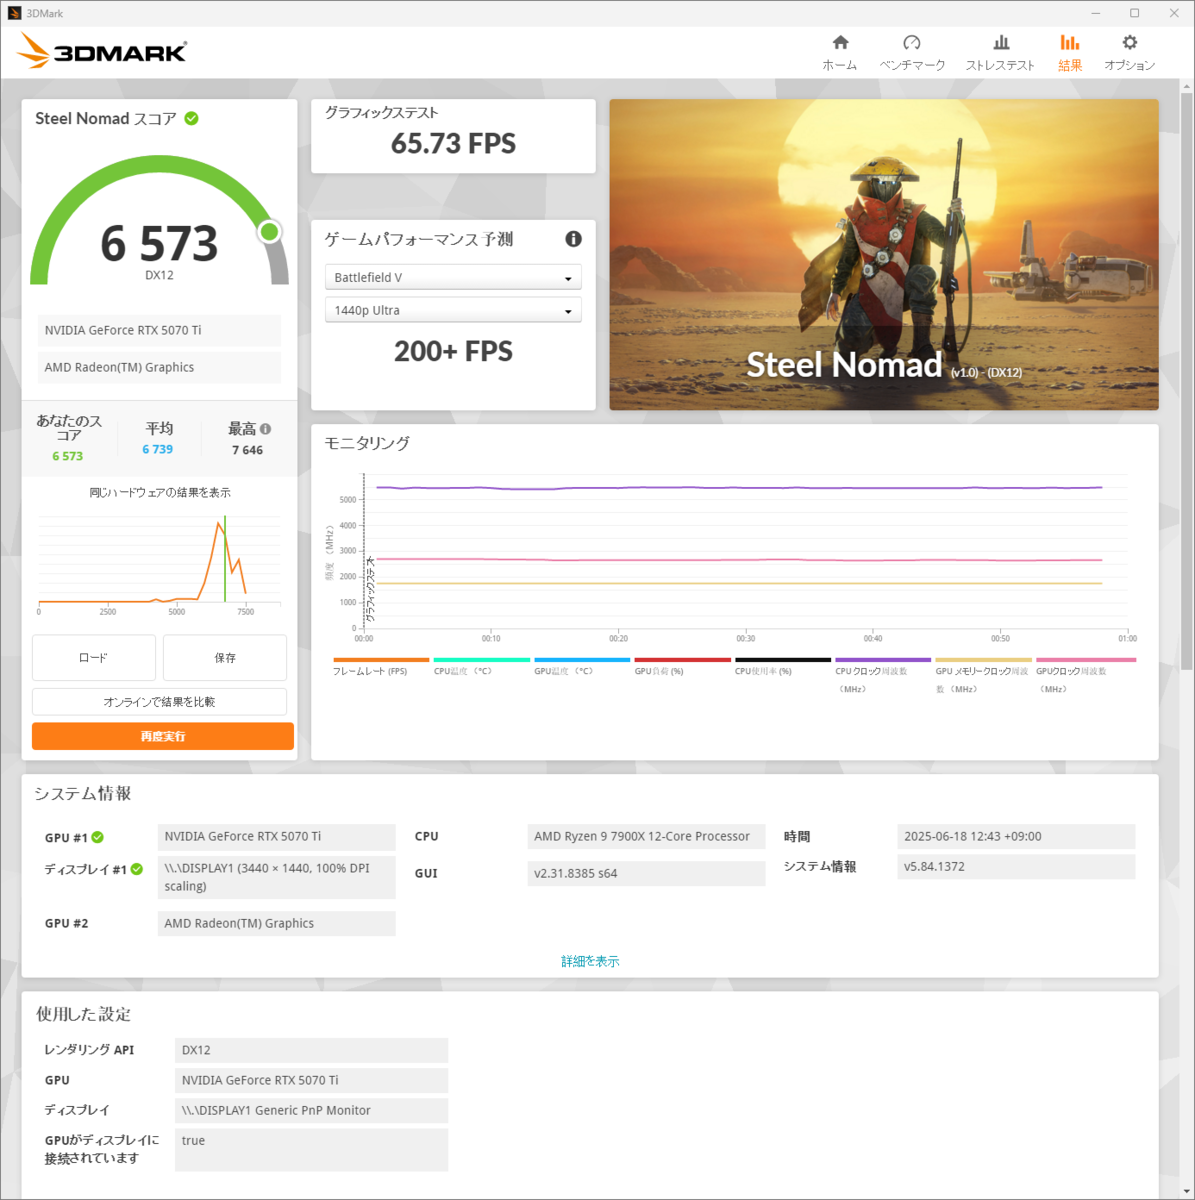Click the 200+ FPS prediction value
1195x1200 pixels.
pyautogui.click(x=453, y=351)
